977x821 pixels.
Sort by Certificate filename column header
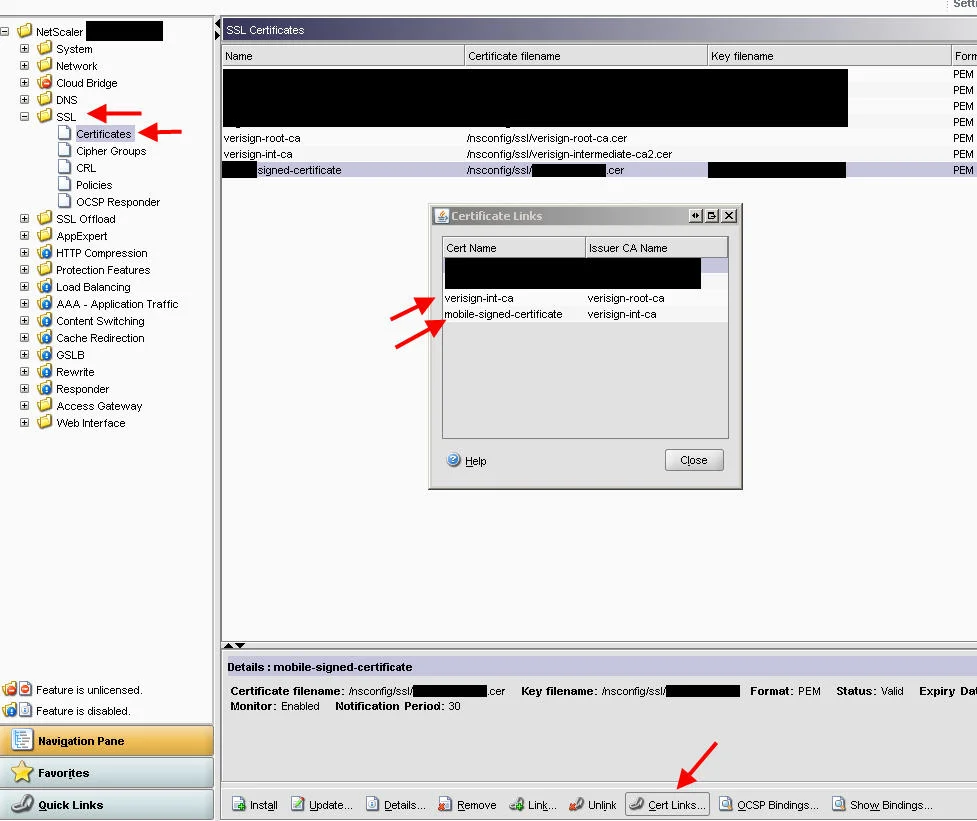[586, 56]
